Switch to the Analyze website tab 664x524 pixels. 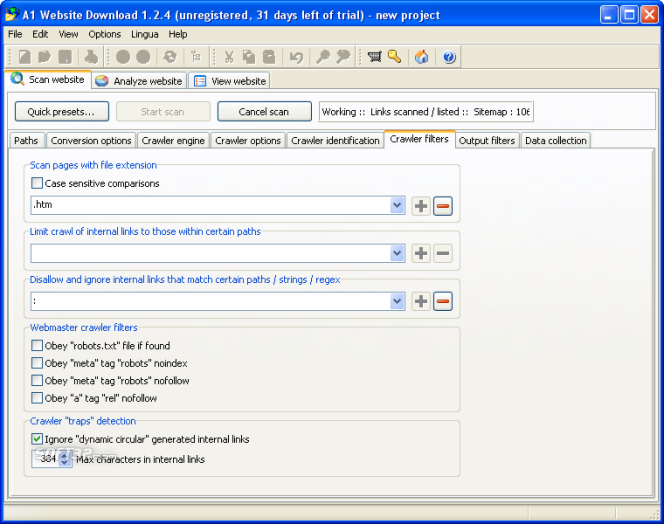pyautogui.click(x=139, y=81)
